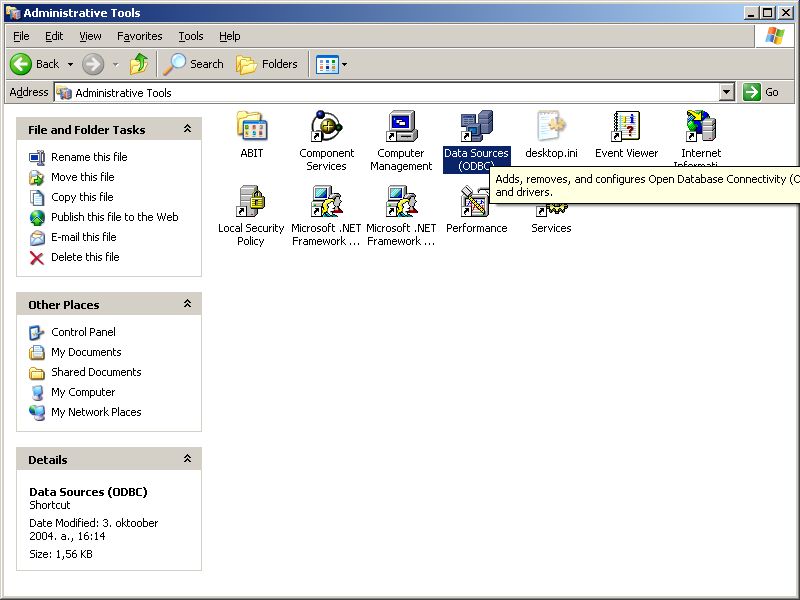The image size is (800, 600).
Task: Select the Data Sources (ODBC) shortcut
Action: point(476,126)
